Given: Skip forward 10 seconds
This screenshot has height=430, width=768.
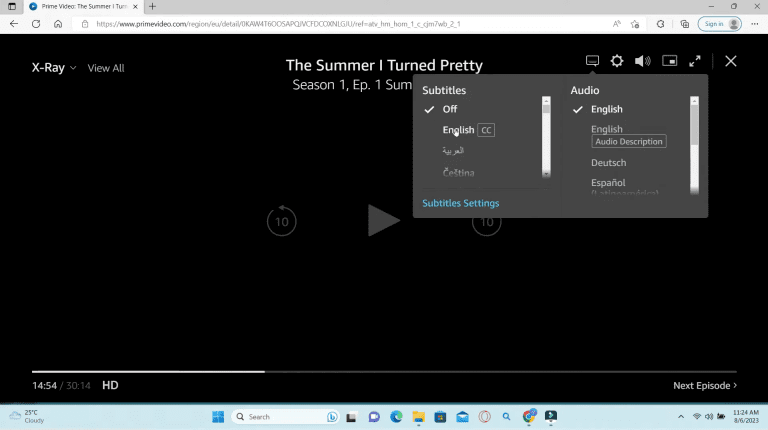Looking at the screenshot, I should (486, 221).
